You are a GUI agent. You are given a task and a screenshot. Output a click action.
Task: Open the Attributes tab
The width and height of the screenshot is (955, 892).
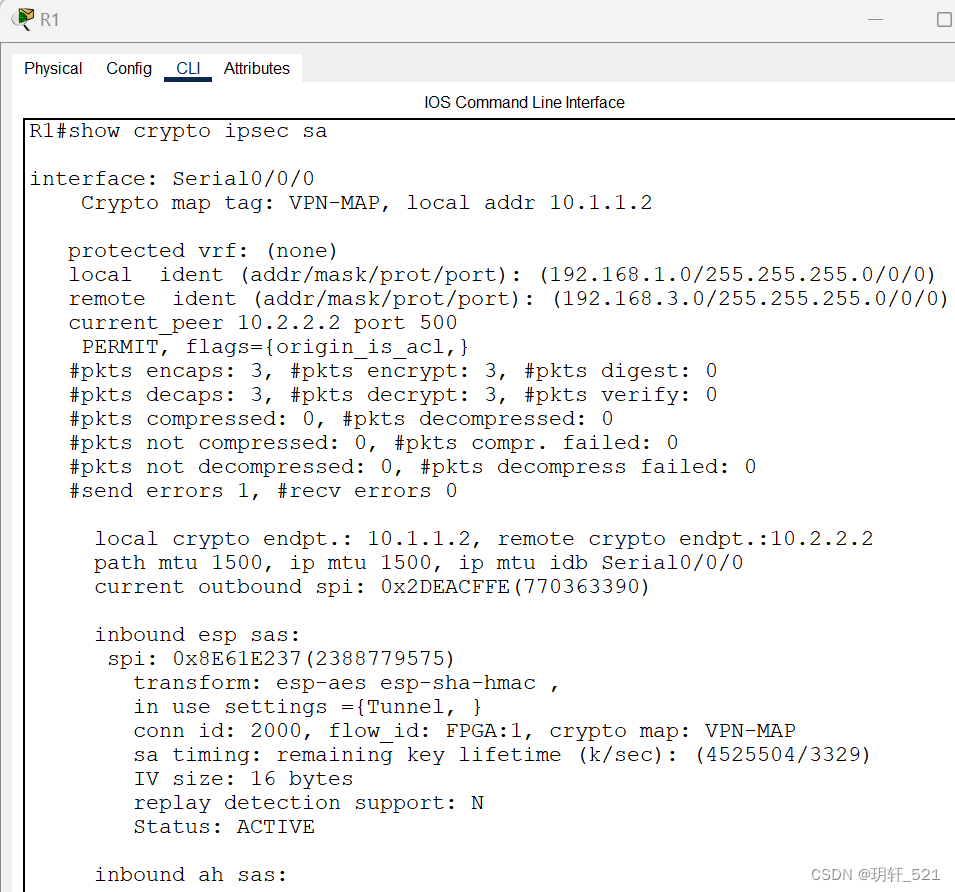pos(256,68)
